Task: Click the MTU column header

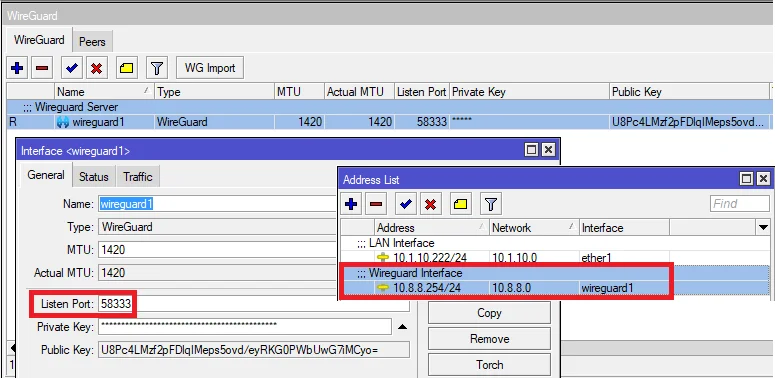Action: (299, 92)
